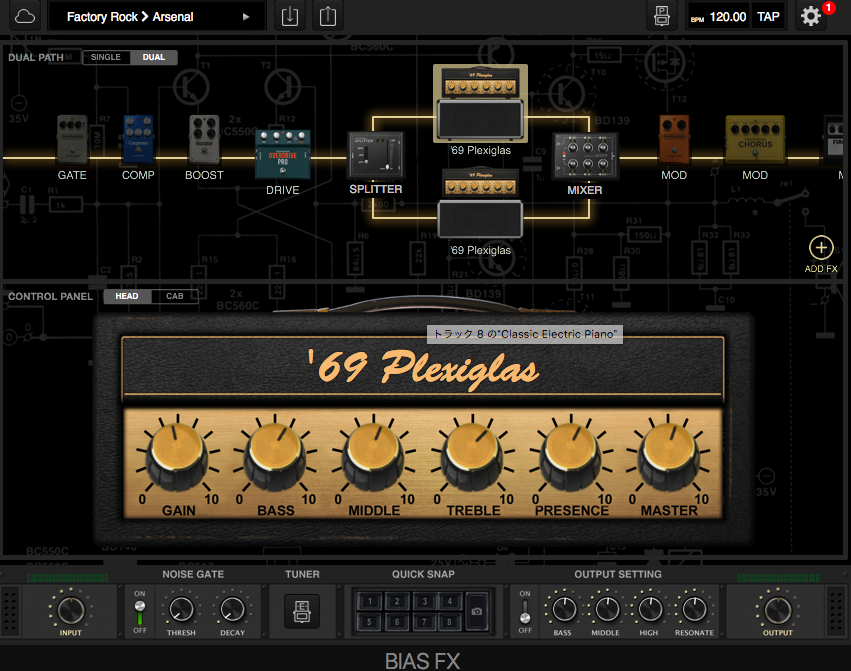The height and width of the screenshot is (671, 851).
Task: Open the Factory Rock > Arsenal preset menu
Action: click(157, 17)
